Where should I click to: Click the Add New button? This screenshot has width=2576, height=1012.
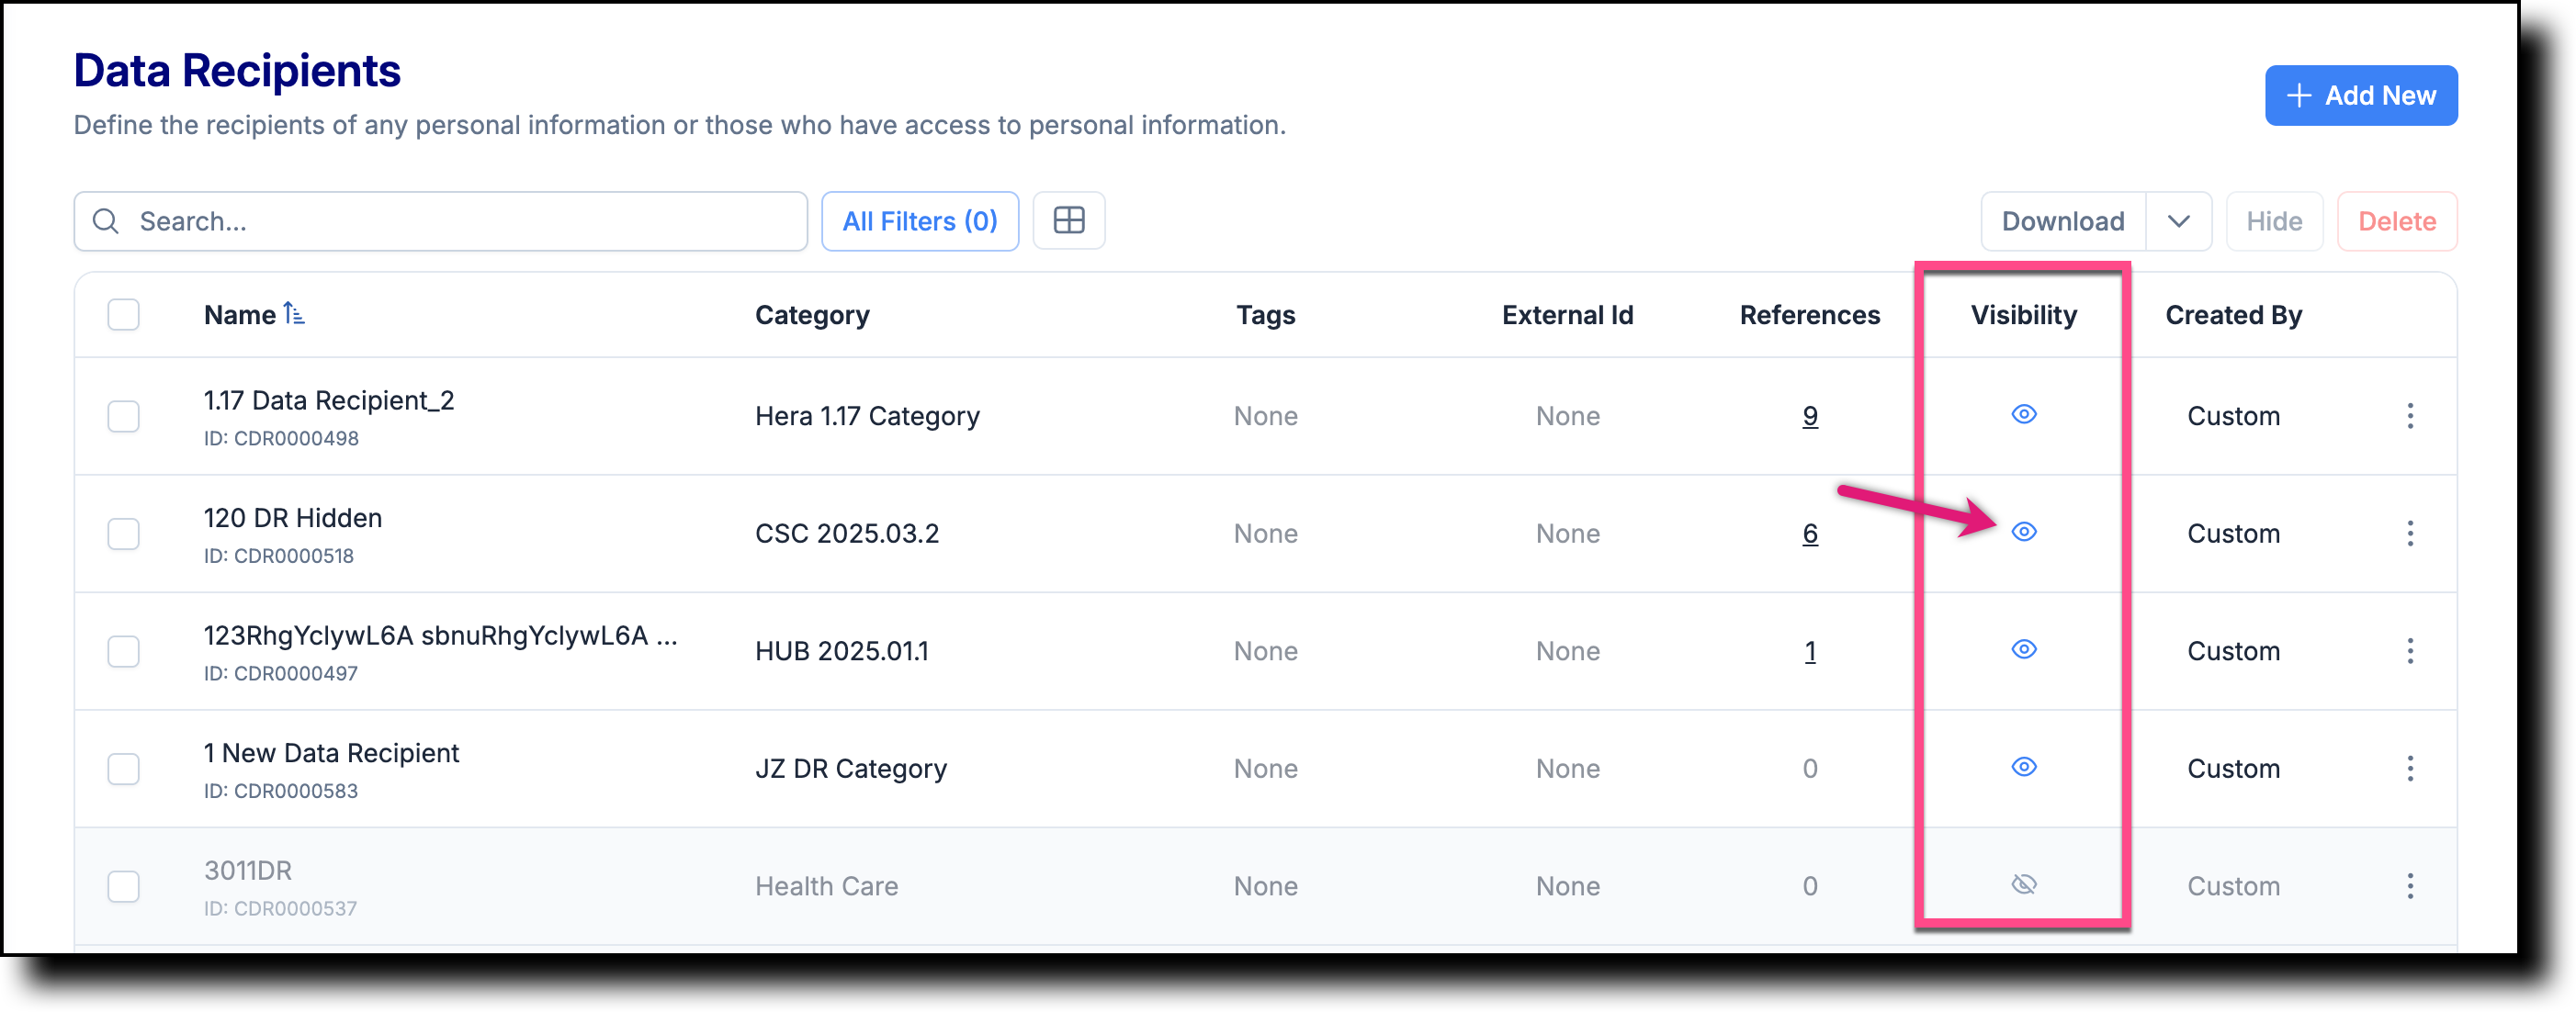[x=2360, y=96]
